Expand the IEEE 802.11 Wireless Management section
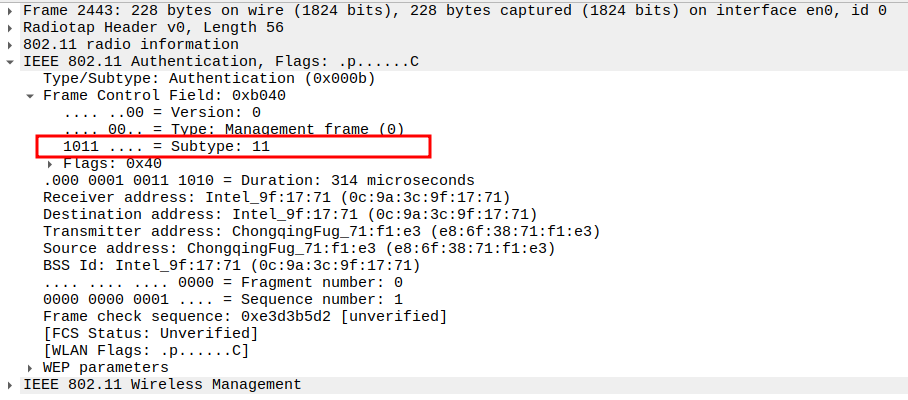The width and height of the screenshot is (908, 400). pos(11,385)
